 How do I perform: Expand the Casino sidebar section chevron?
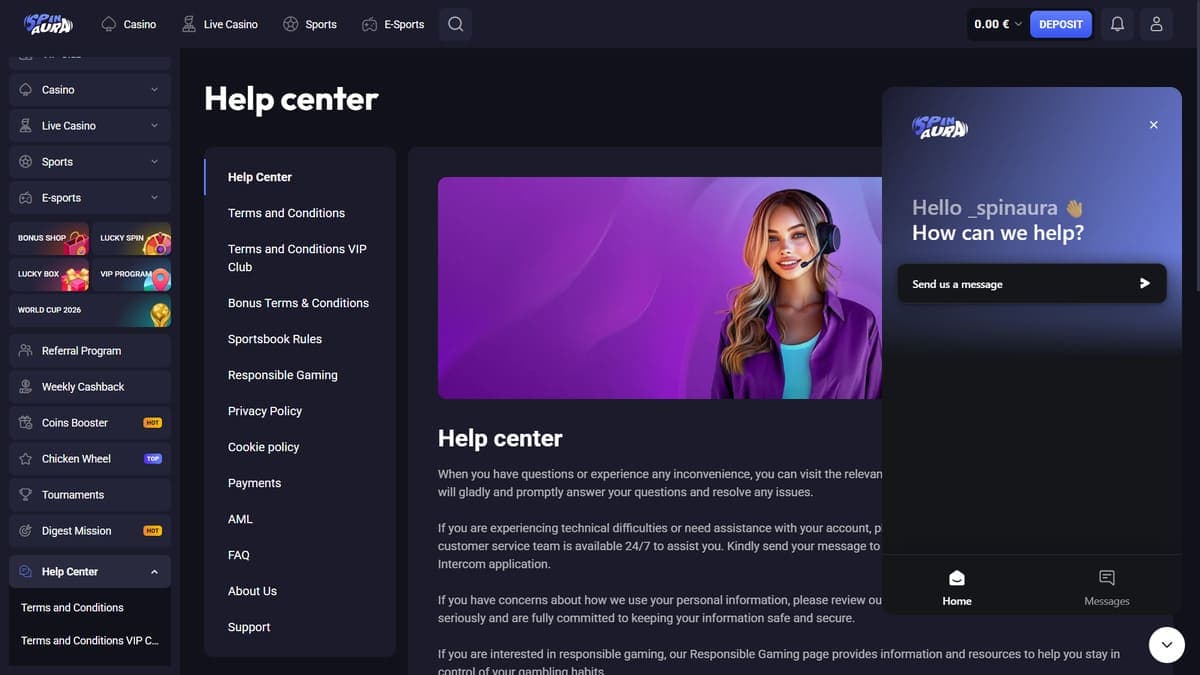coord(154,90)
